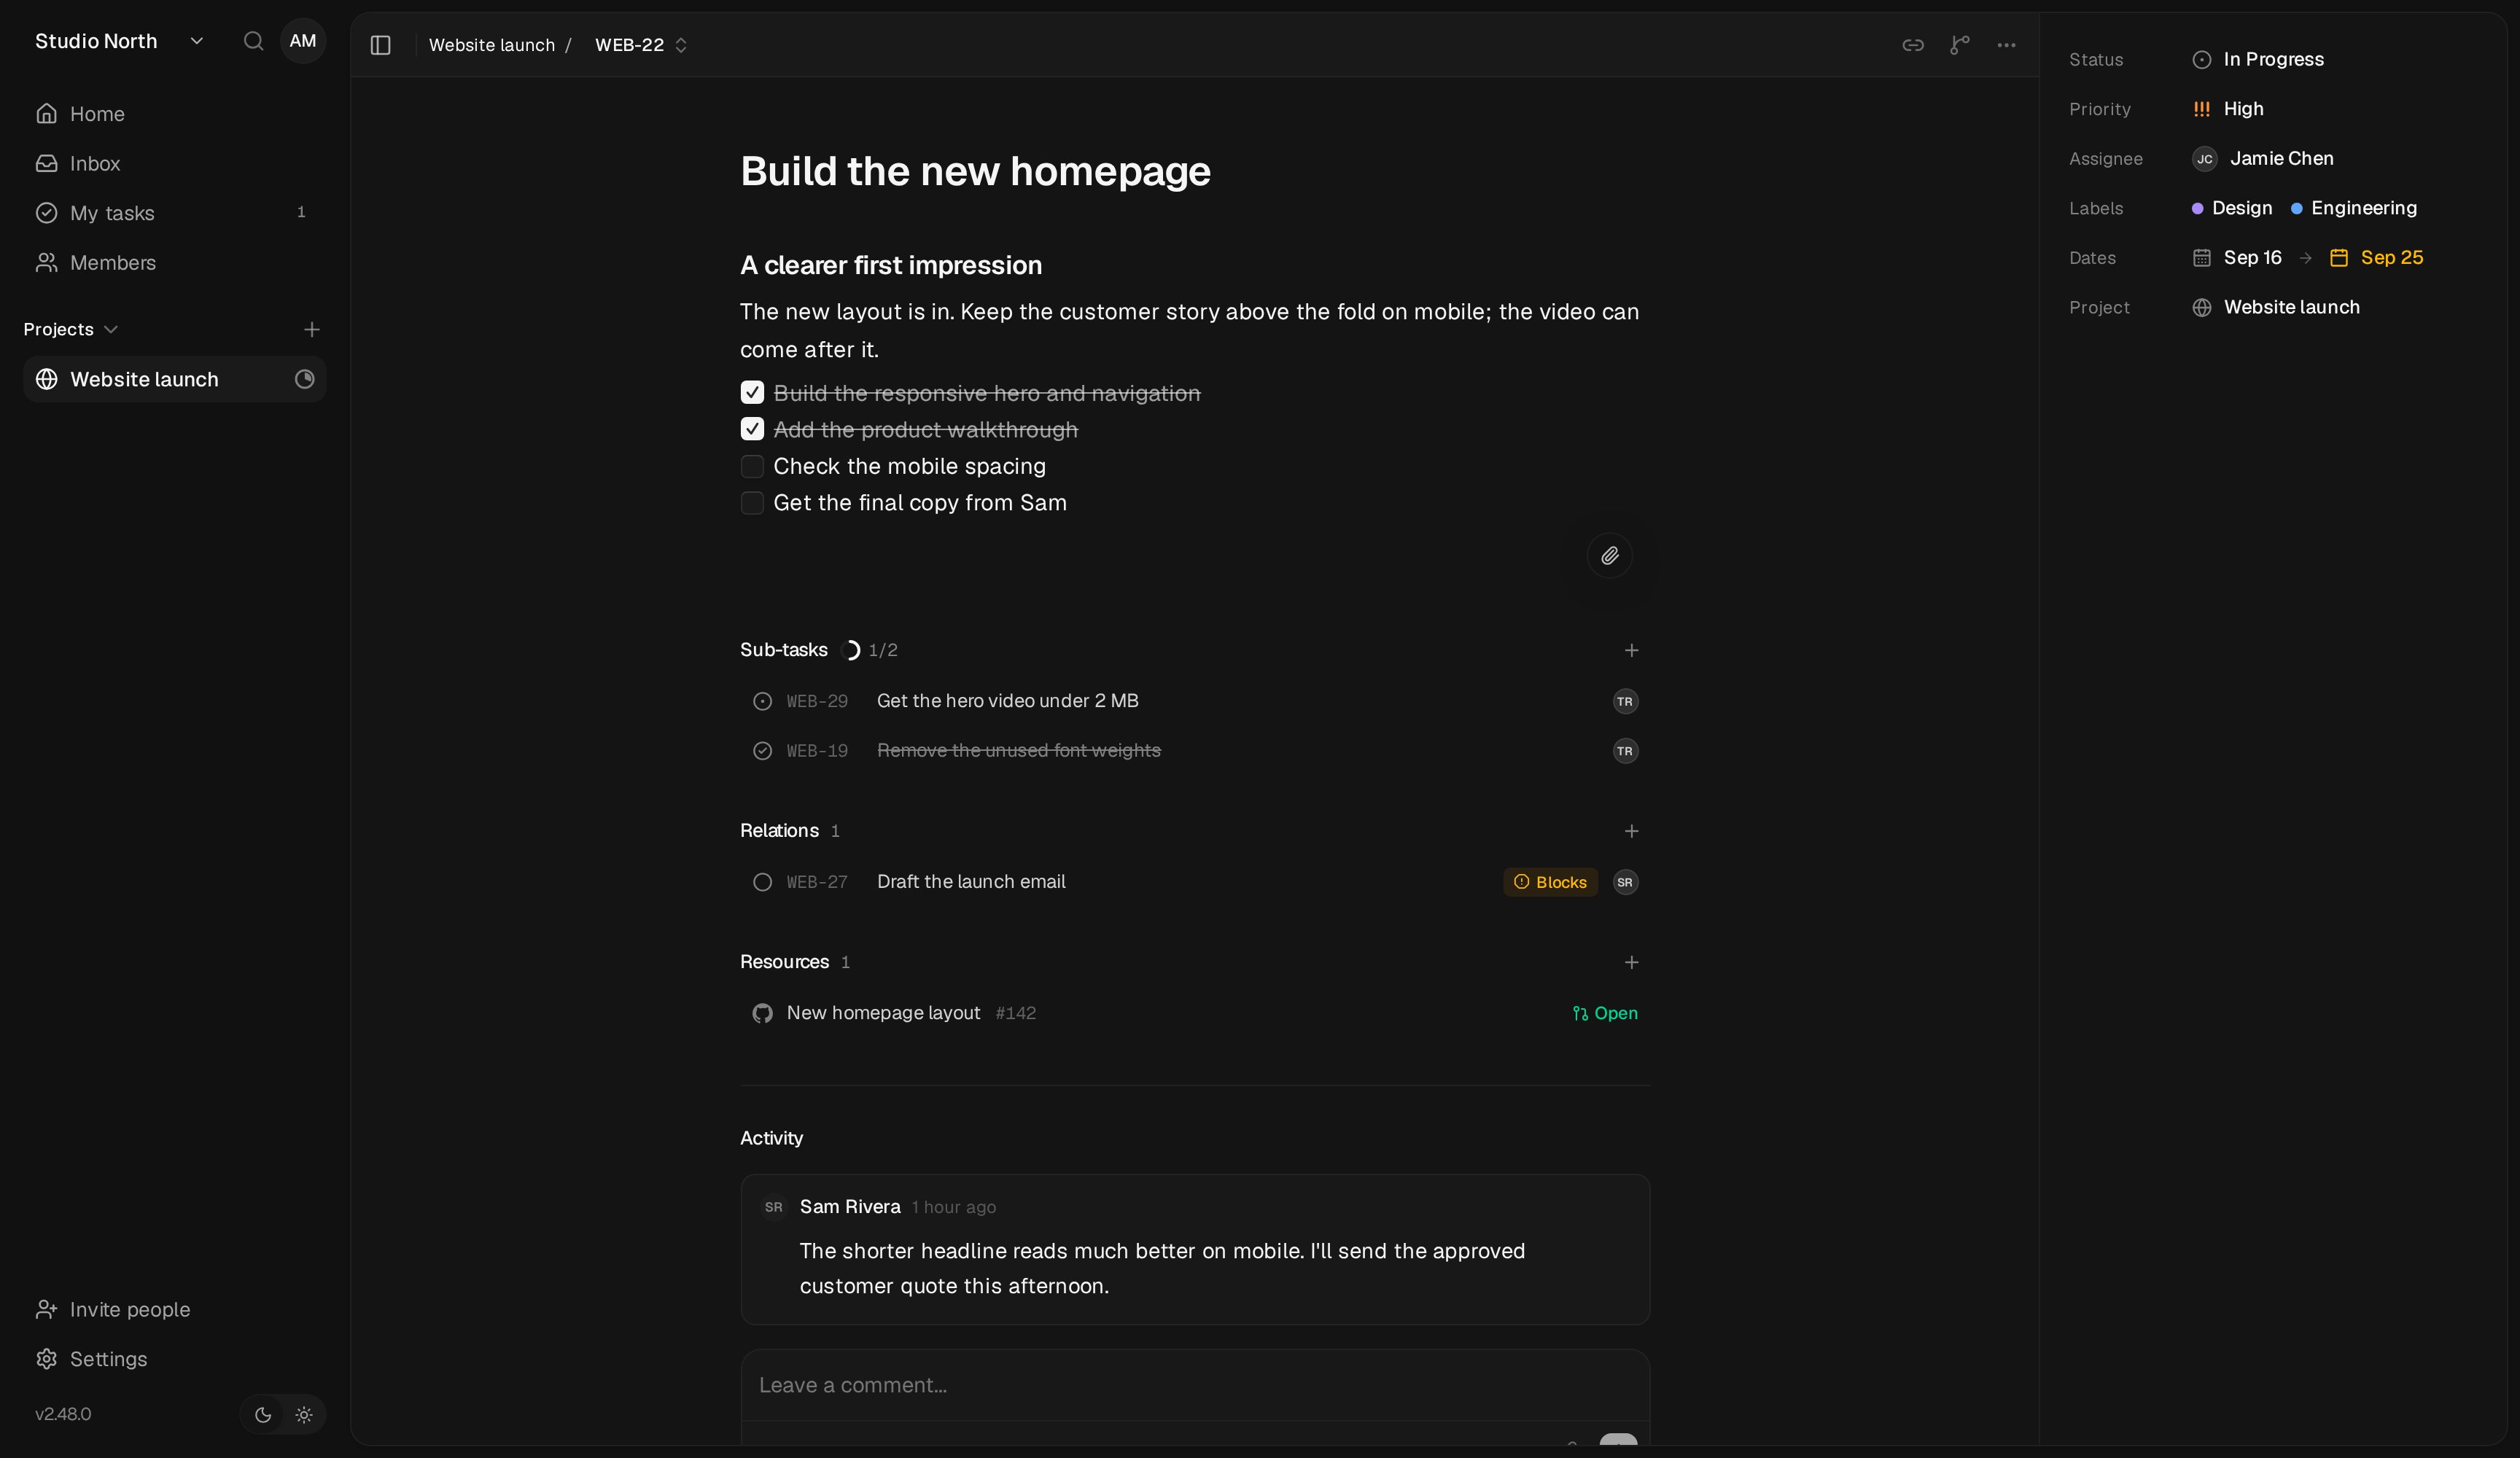
Task: Click the GitHub icon beside New homepage layout
Action: [762, 1013]
